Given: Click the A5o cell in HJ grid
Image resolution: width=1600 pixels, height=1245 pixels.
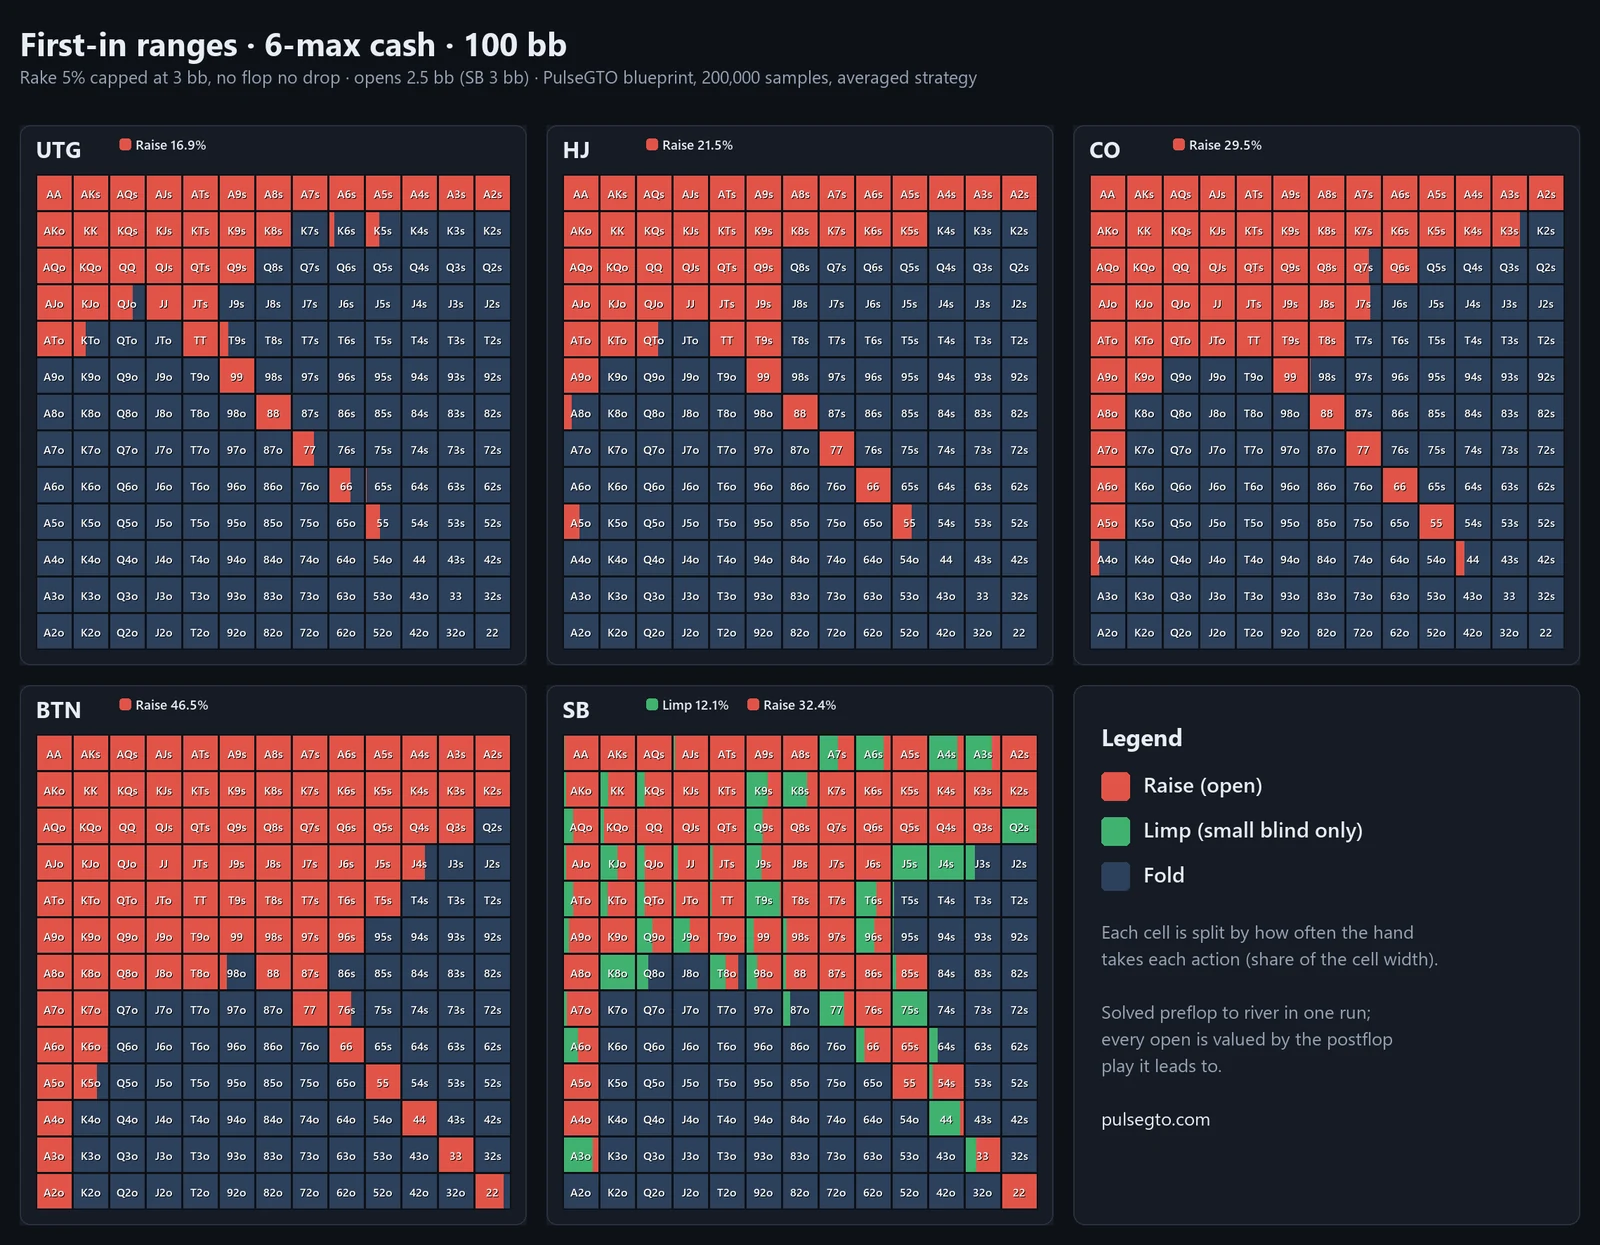Looking at the screenshot, I should 581,523.
